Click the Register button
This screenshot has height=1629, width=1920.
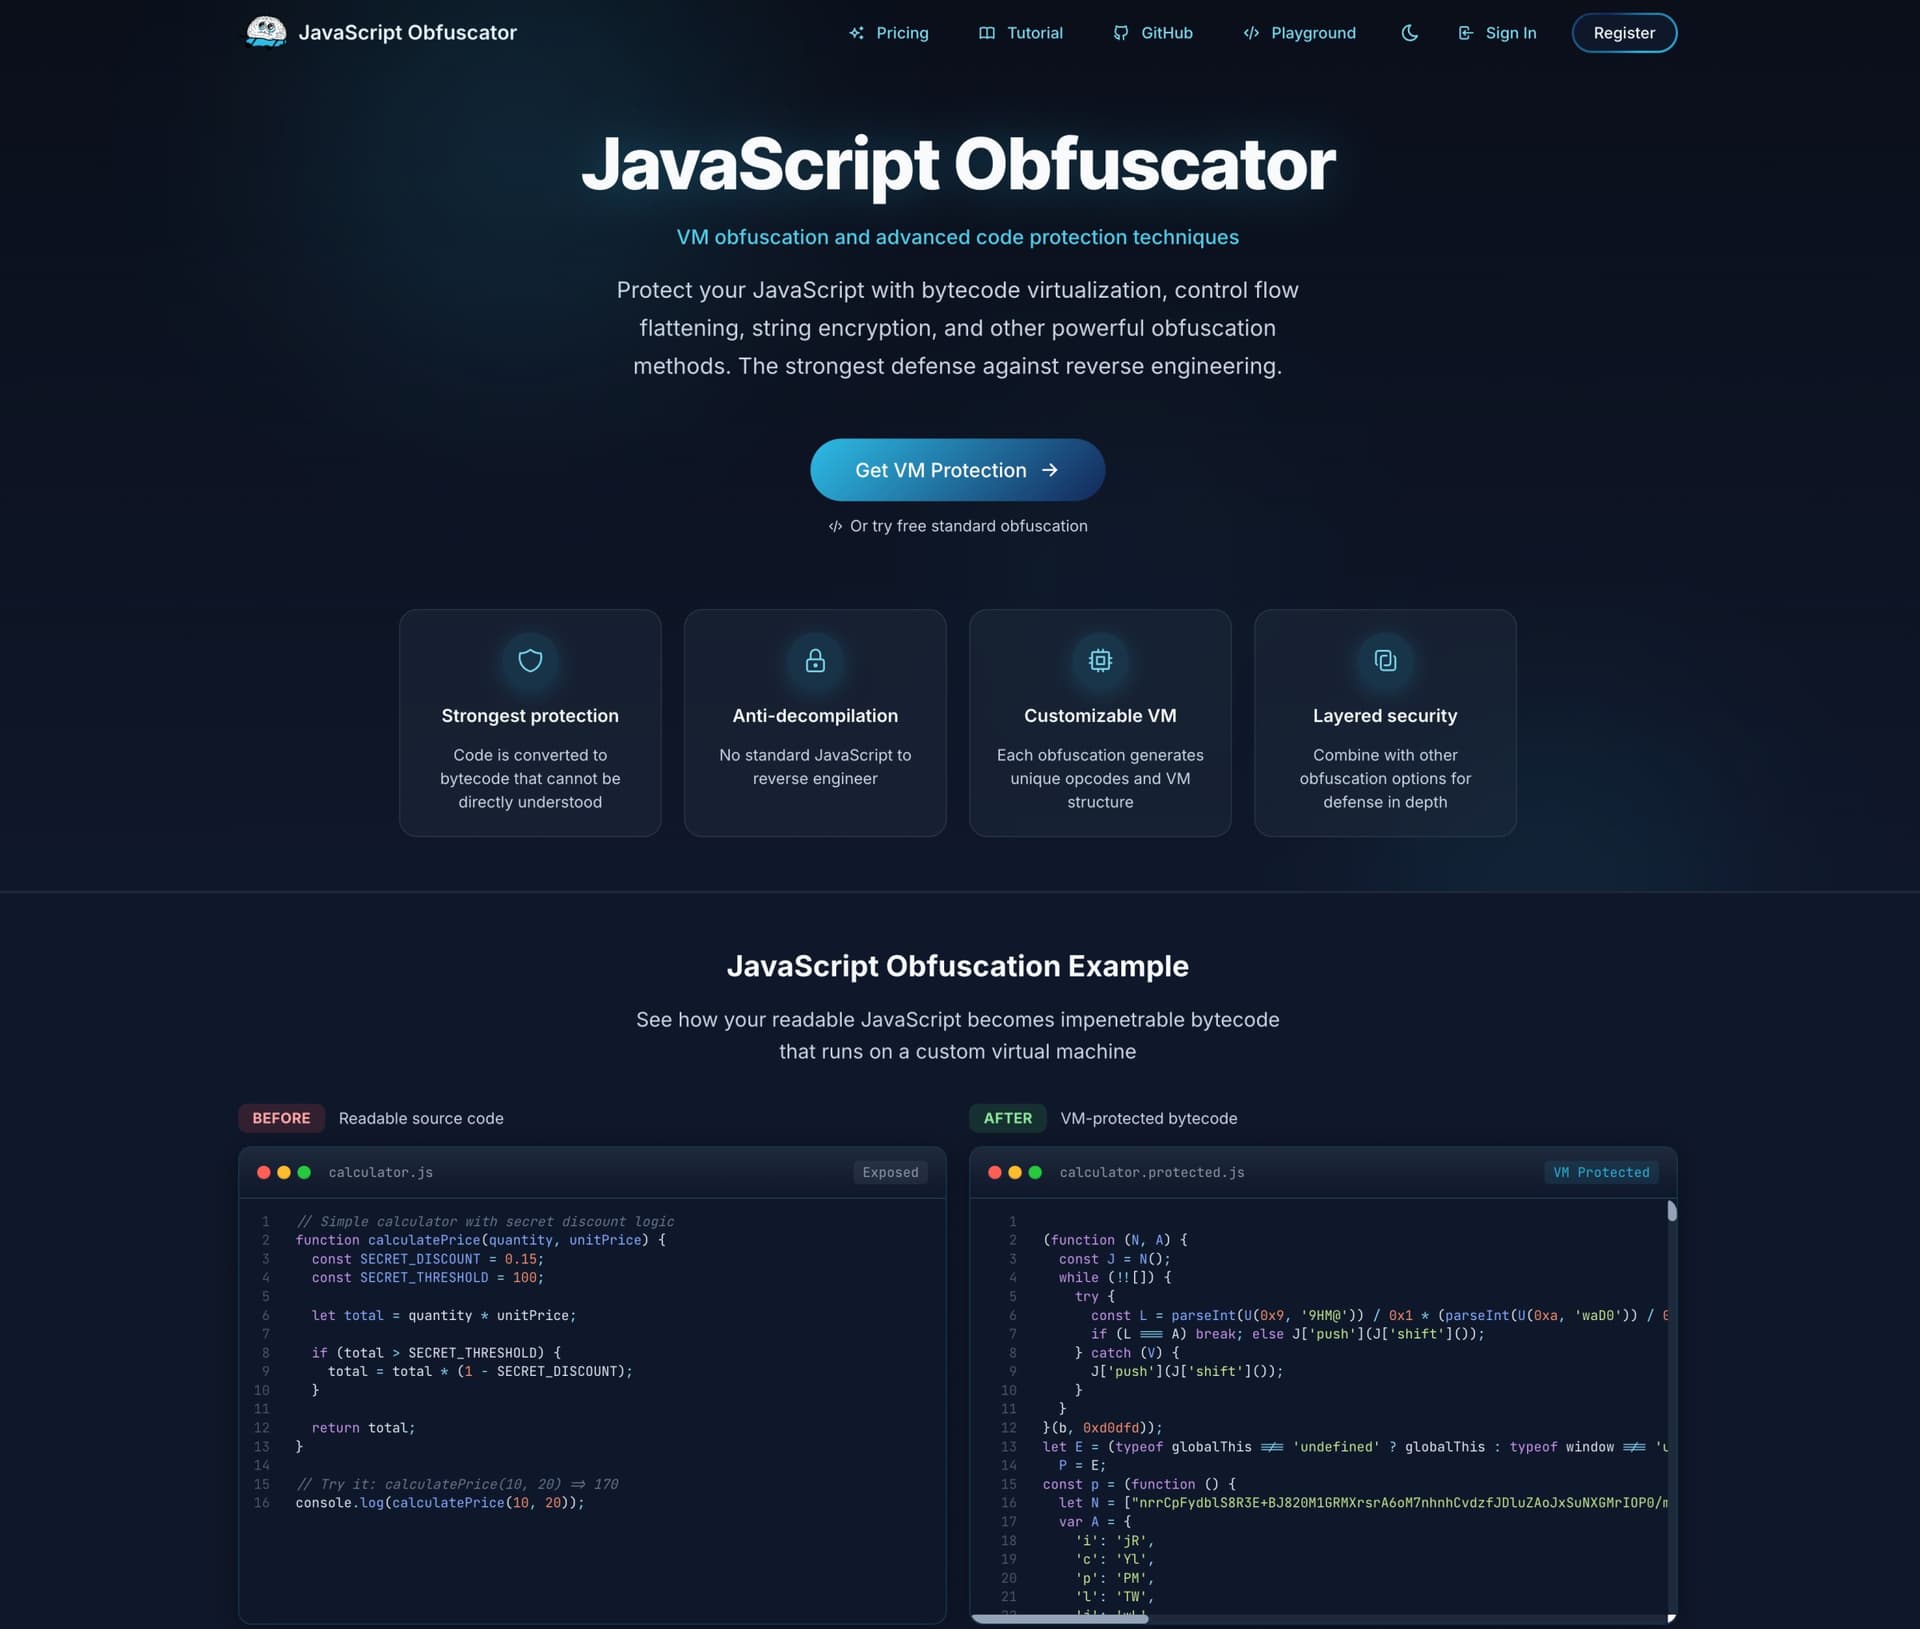(1624, 32)
